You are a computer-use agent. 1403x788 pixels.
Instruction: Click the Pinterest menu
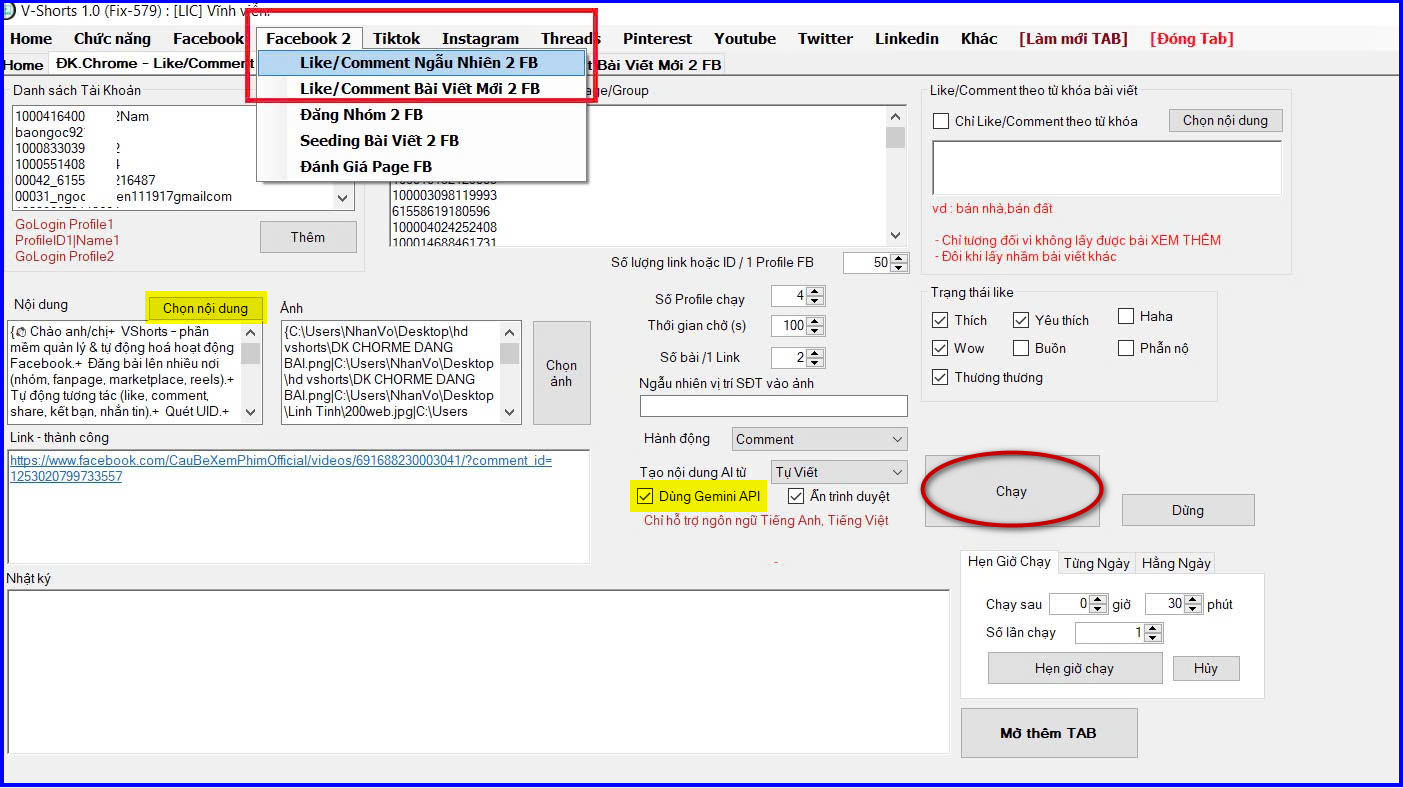pyautogui.click(x=657, y=39)
